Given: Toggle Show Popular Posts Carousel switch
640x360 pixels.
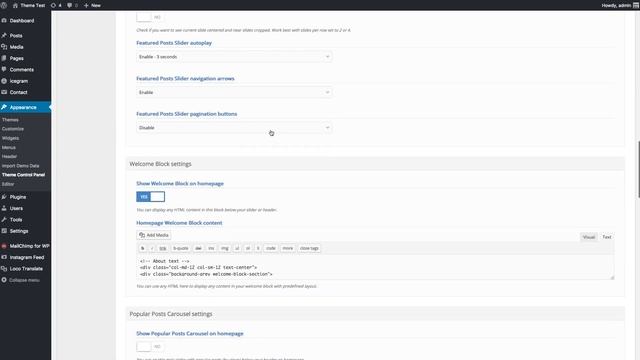Looking at the screenshot, I should click(150, 347).
